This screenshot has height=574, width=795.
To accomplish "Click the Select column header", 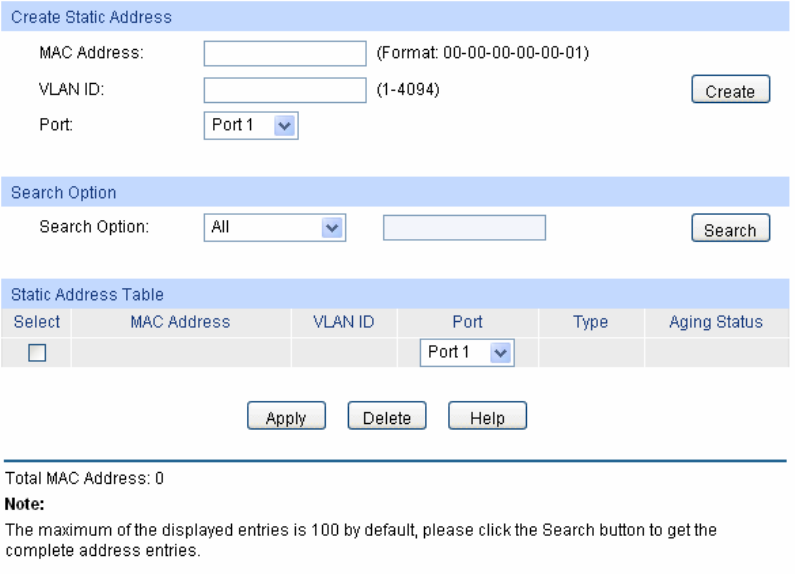I will 37,322.
